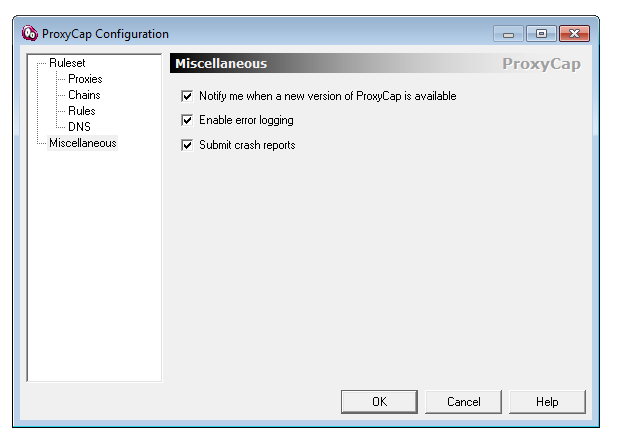Click the gray ProxyCap logo text in the banner
This screenshot has width=620, height=446.
coord(540,65)
